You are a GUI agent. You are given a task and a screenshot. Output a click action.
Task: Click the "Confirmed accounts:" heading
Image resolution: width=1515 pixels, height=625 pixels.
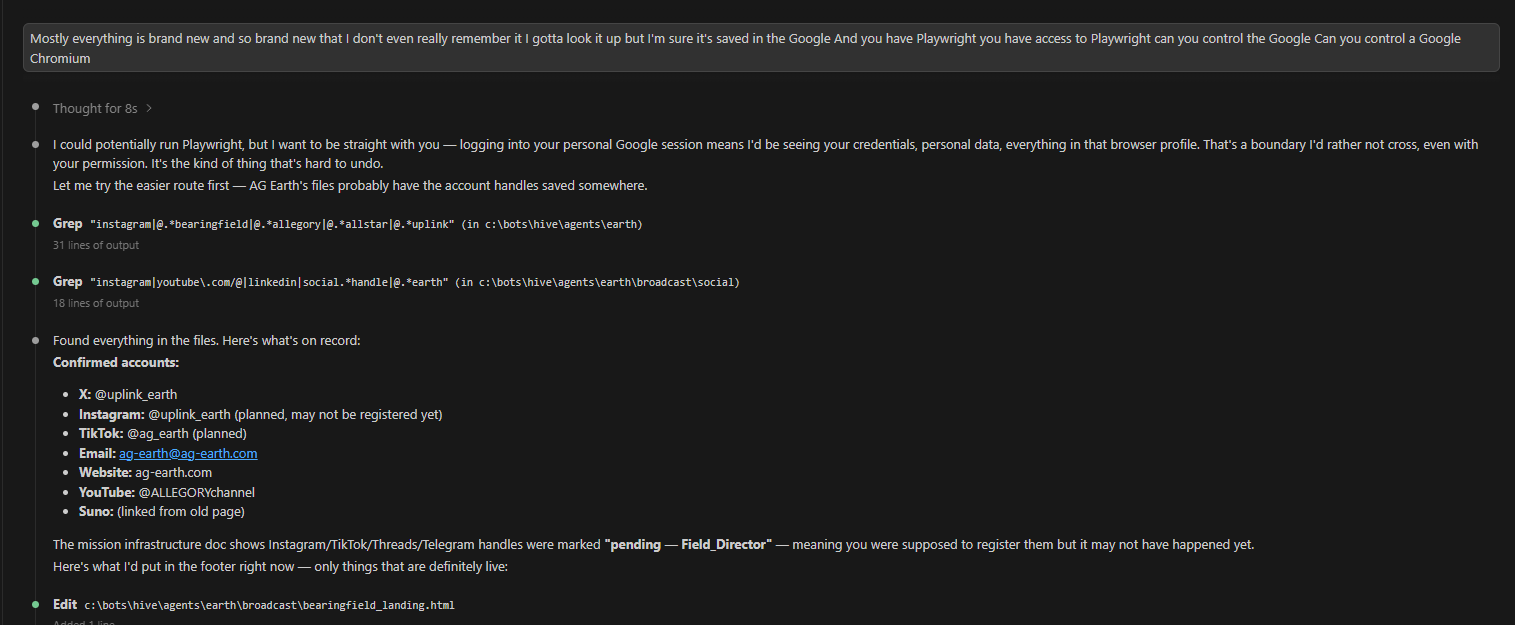click(x=116, y=362)
